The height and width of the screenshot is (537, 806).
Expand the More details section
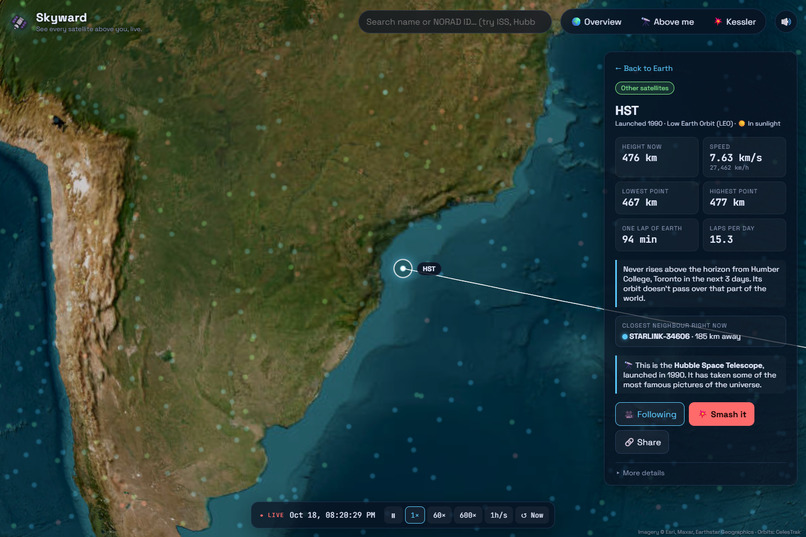[x=640, y=473]
